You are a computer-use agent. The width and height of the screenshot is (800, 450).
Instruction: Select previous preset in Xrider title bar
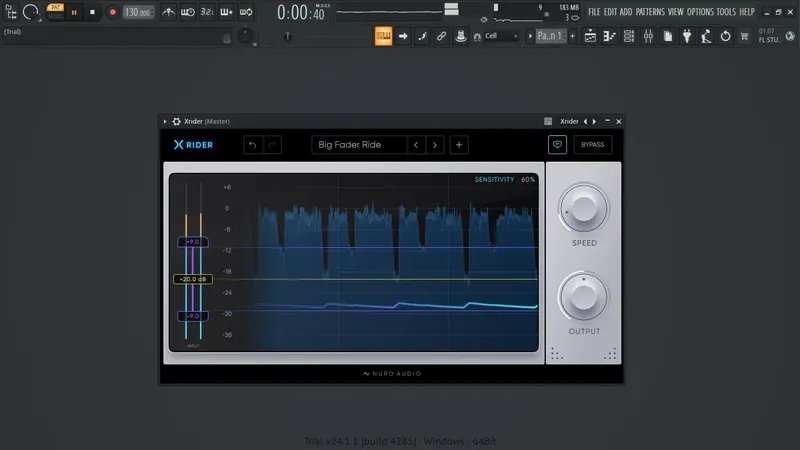(x=585, y=121)
